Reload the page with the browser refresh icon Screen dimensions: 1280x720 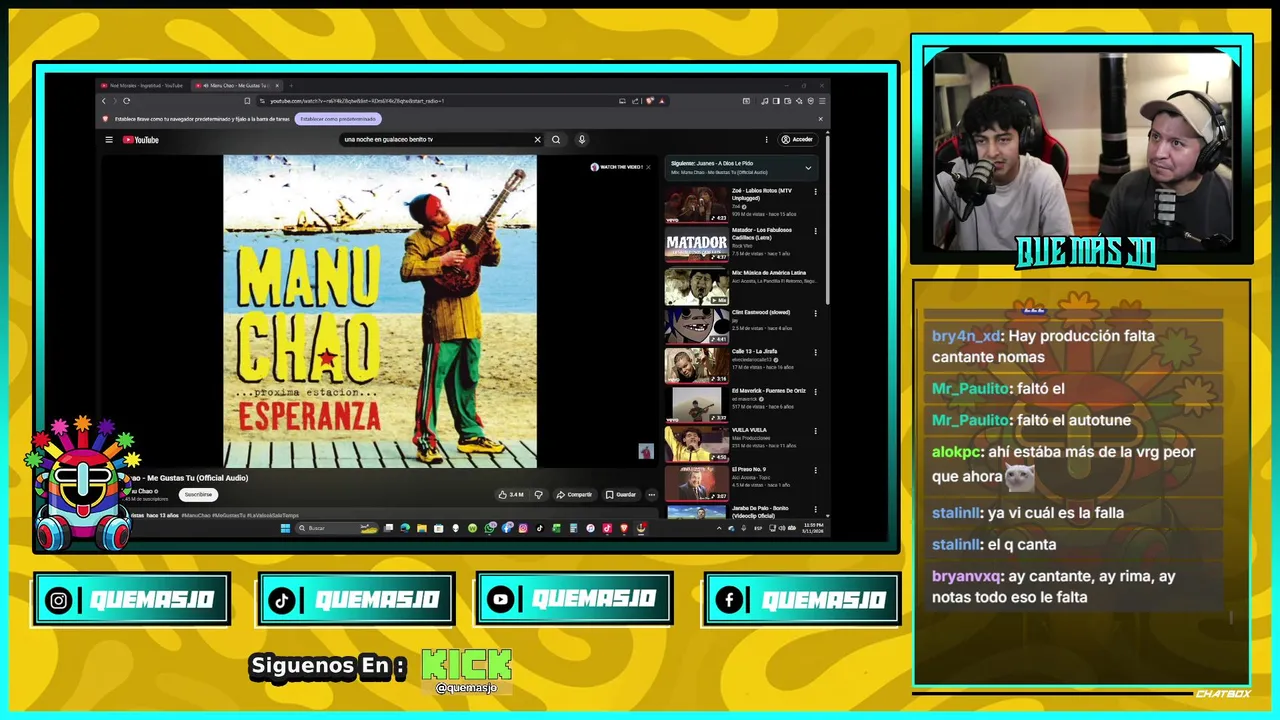tap(126, 101)
